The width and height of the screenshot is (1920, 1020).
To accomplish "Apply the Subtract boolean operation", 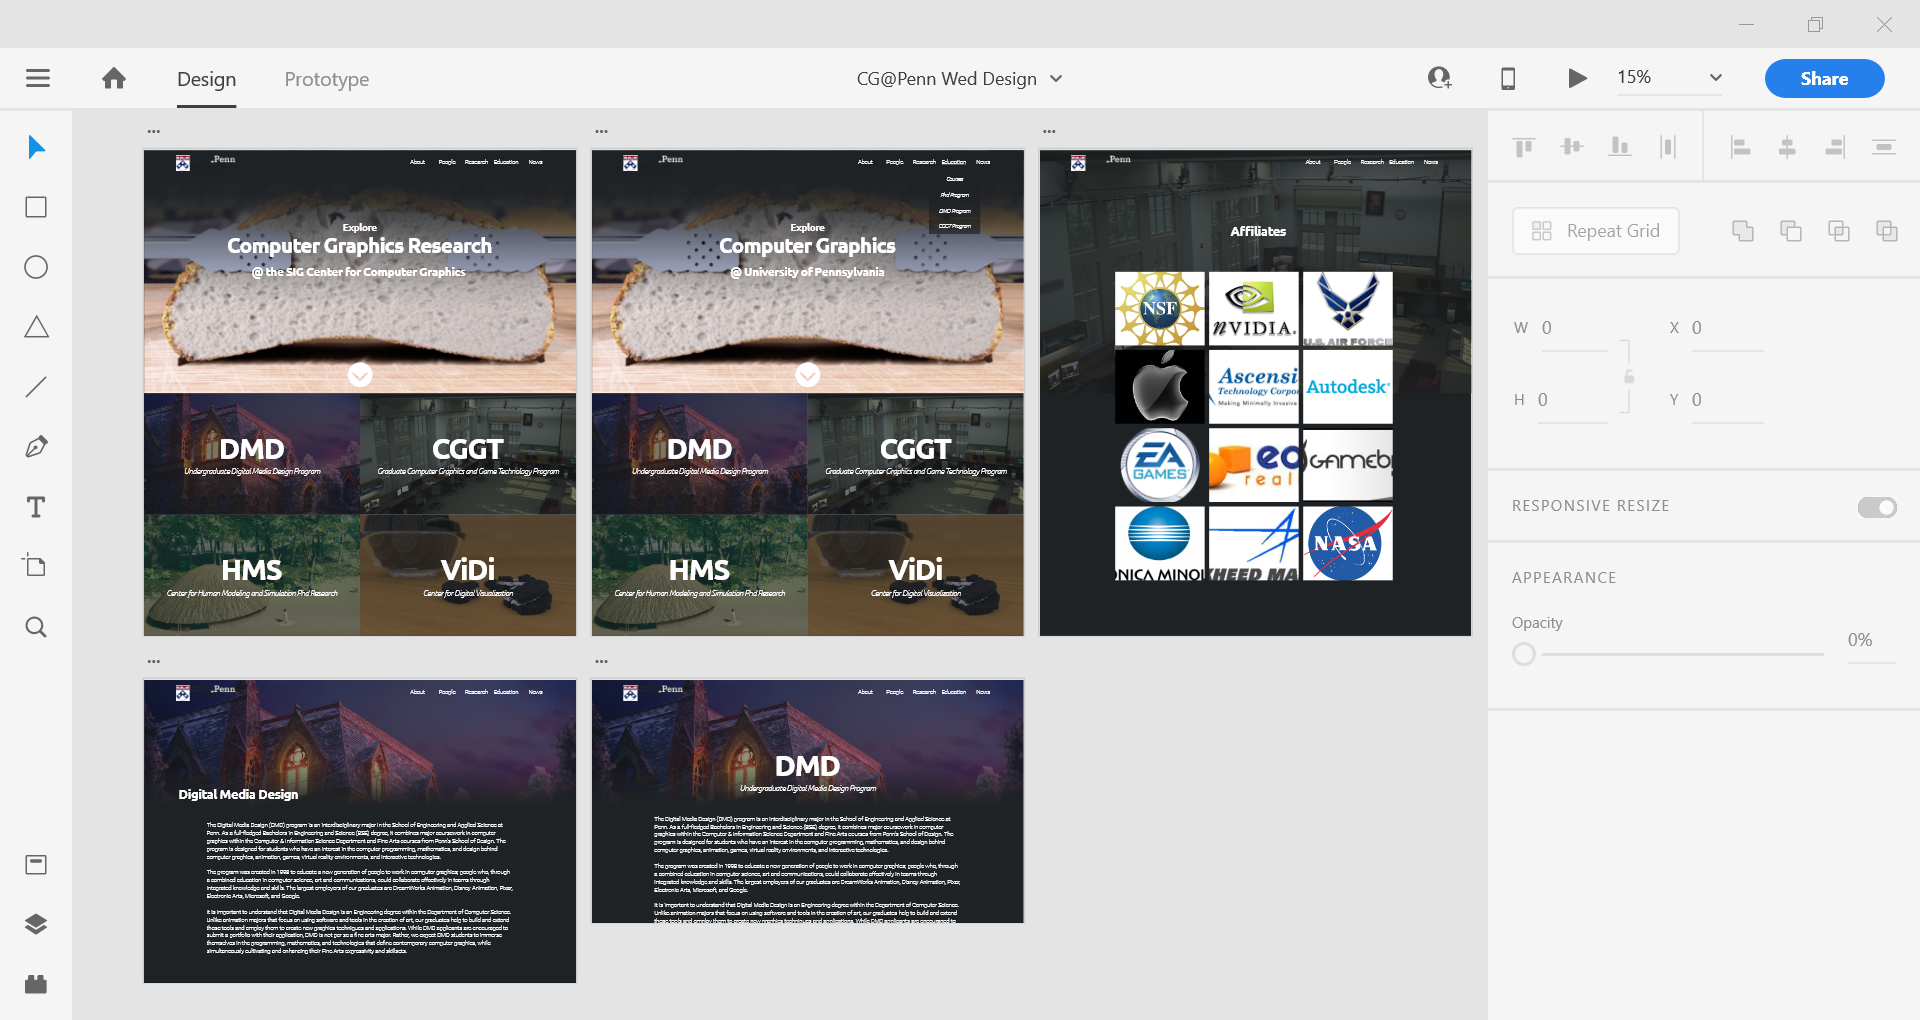I will (1791, 231).
